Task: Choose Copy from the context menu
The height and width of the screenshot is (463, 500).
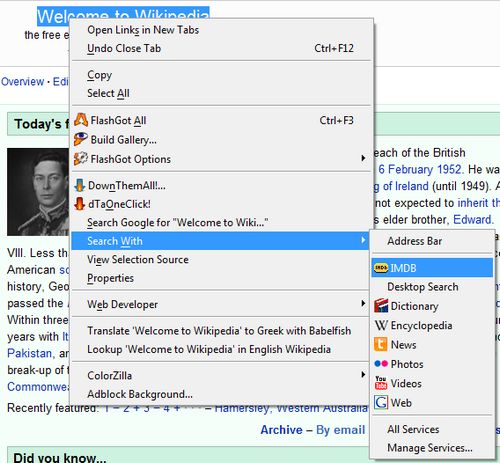Action: pyautogui.click(x=221, y=75)
